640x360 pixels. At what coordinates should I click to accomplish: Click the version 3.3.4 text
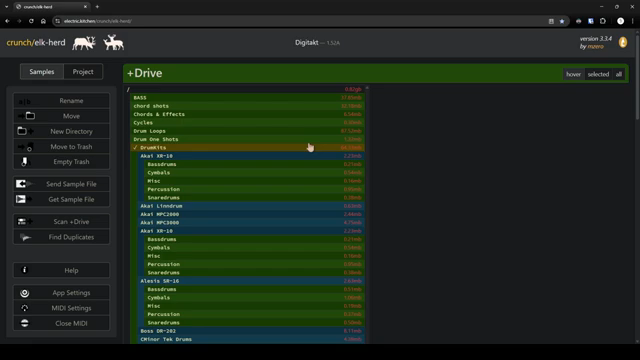pyautogui.click(x=596, y=39)
